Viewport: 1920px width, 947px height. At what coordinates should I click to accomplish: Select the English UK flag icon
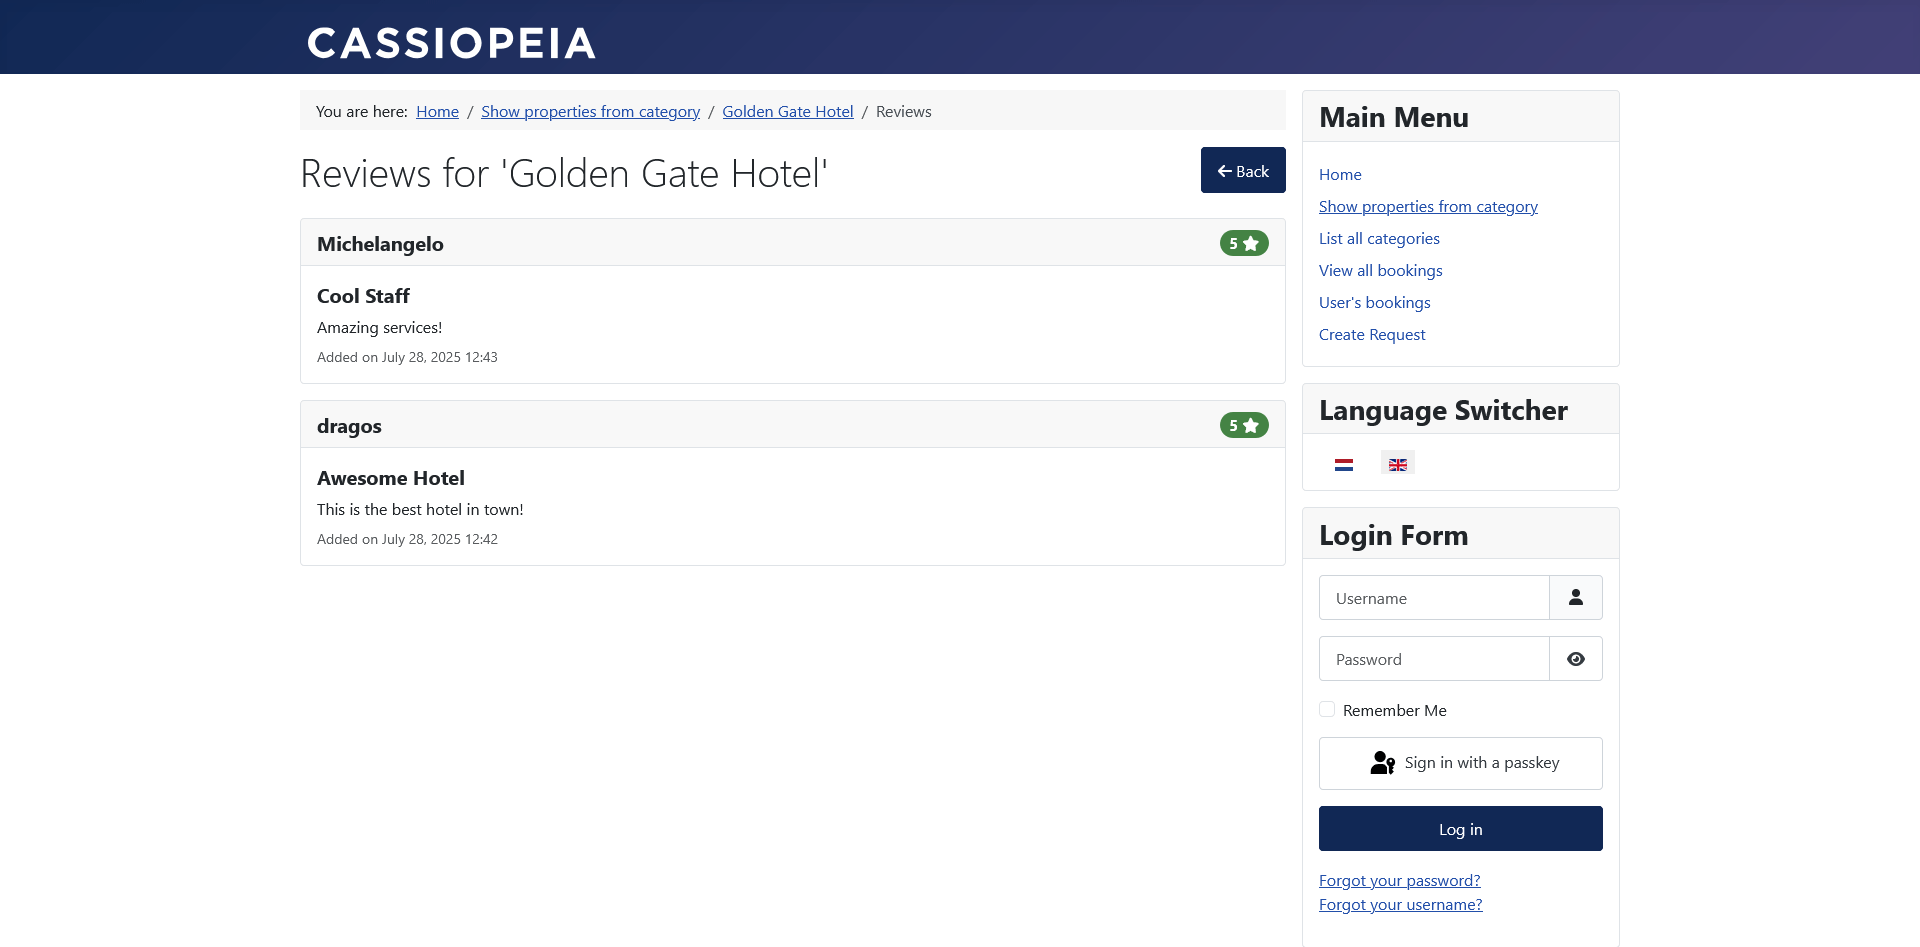[1398, 464]
